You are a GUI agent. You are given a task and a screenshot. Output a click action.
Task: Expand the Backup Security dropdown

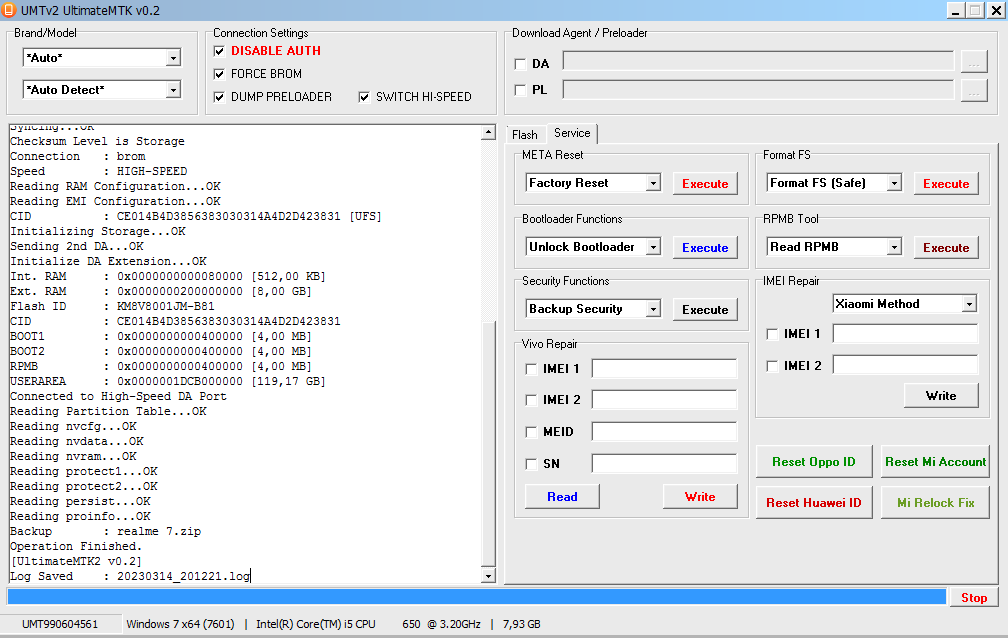point(653,309)
